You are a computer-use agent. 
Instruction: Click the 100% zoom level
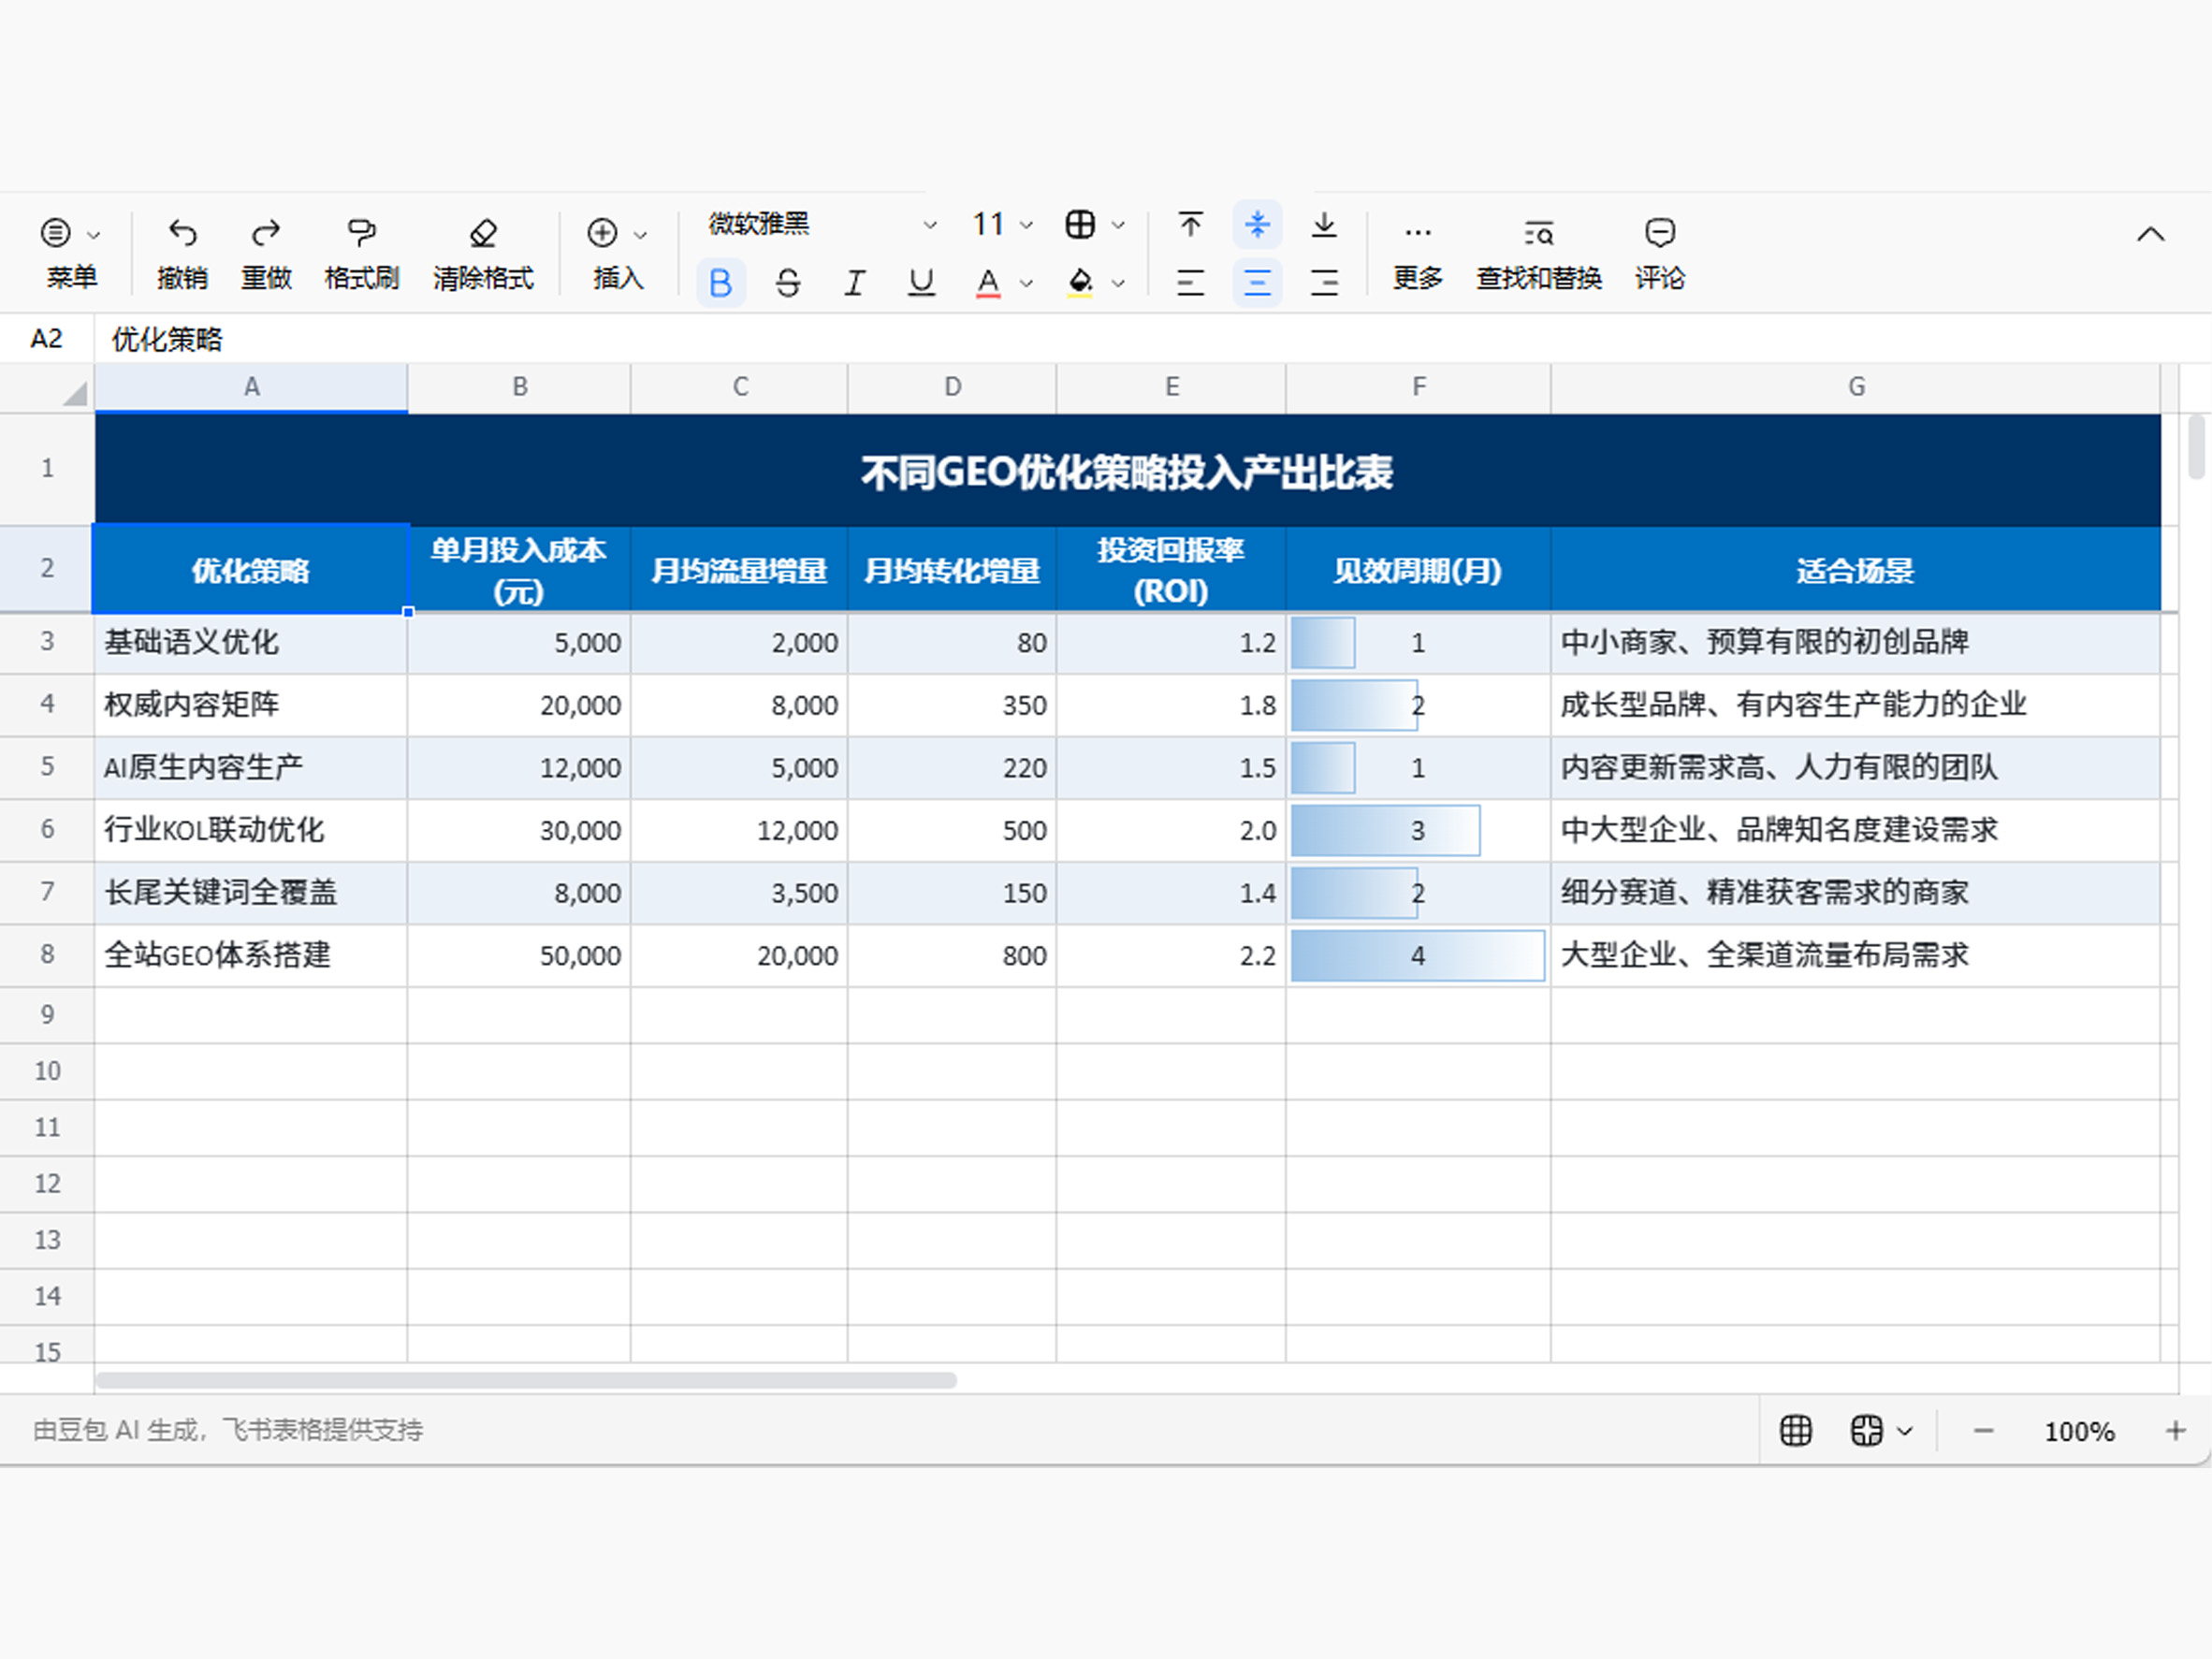pos(2079,1432)
